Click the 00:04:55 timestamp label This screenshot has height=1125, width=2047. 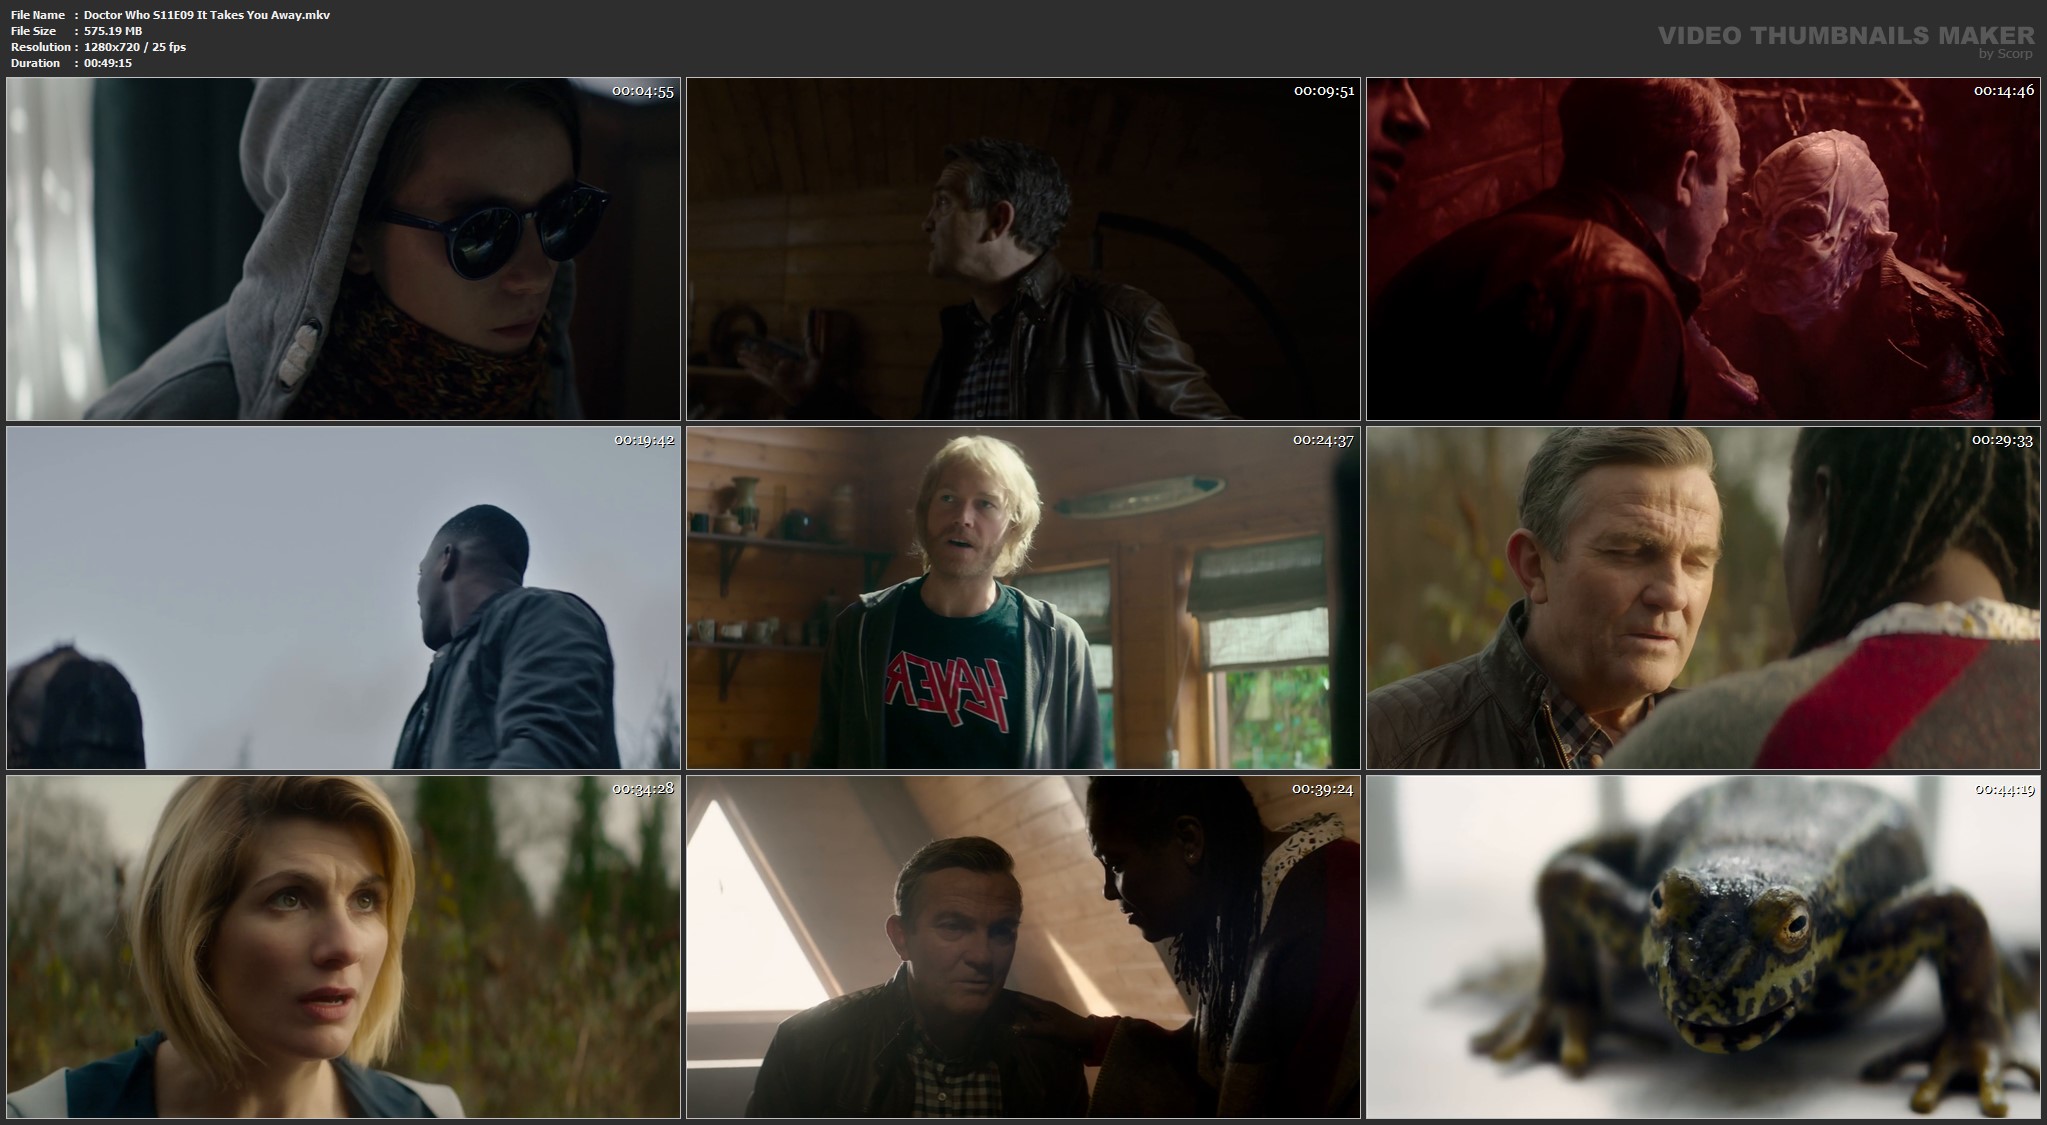643,91
